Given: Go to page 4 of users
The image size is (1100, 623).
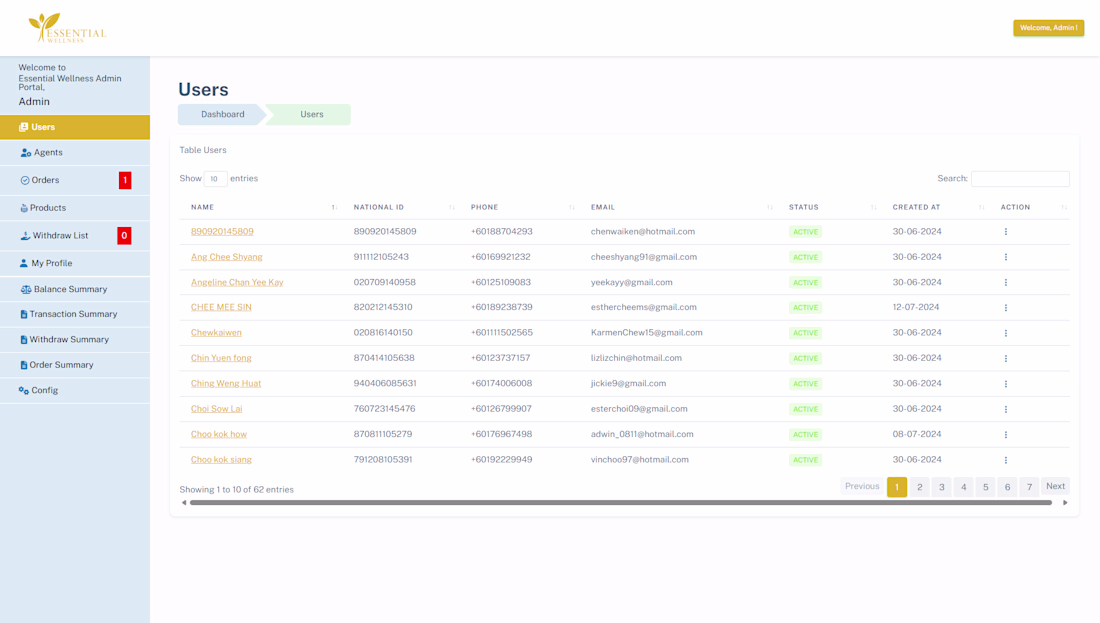Looking at the screenshot, I should click(x=963, y=487).
